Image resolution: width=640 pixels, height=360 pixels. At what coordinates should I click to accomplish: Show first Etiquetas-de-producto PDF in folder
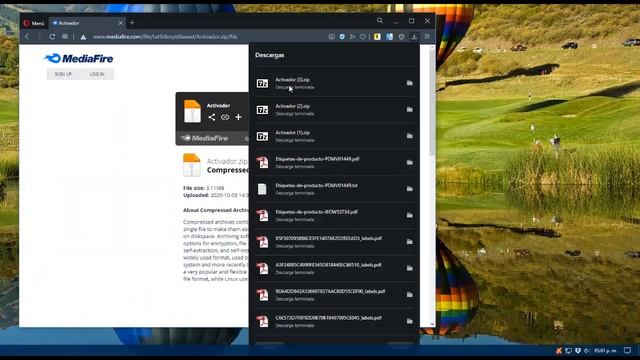409,162
